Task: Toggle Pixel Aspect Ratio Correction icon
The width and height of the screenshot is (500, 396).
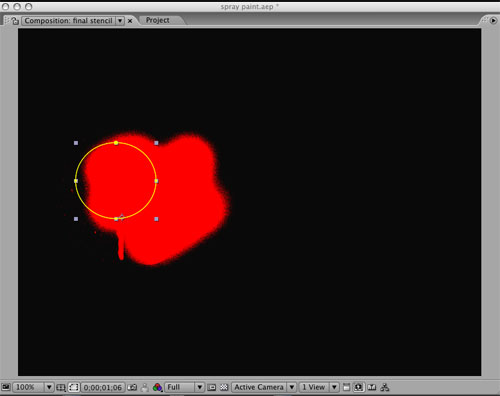Action: click(347, 387)
